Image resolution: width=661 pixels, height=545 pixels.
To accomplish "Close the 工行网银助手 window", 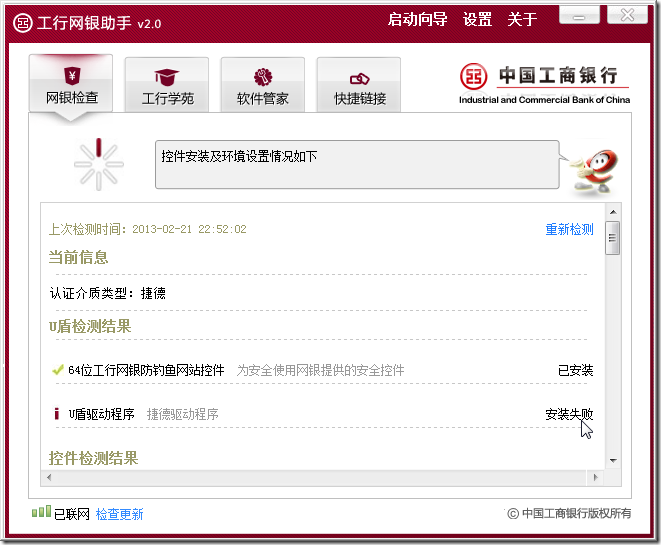I will point(627,16).
